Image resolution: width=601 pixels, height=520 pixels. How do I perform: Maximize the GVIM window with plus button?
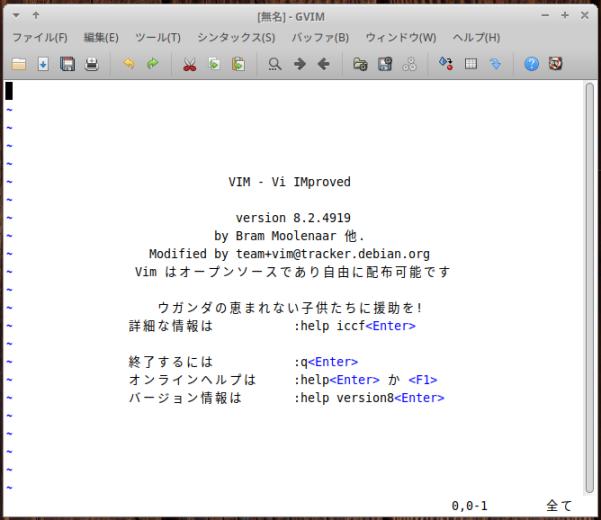point(565,15)
